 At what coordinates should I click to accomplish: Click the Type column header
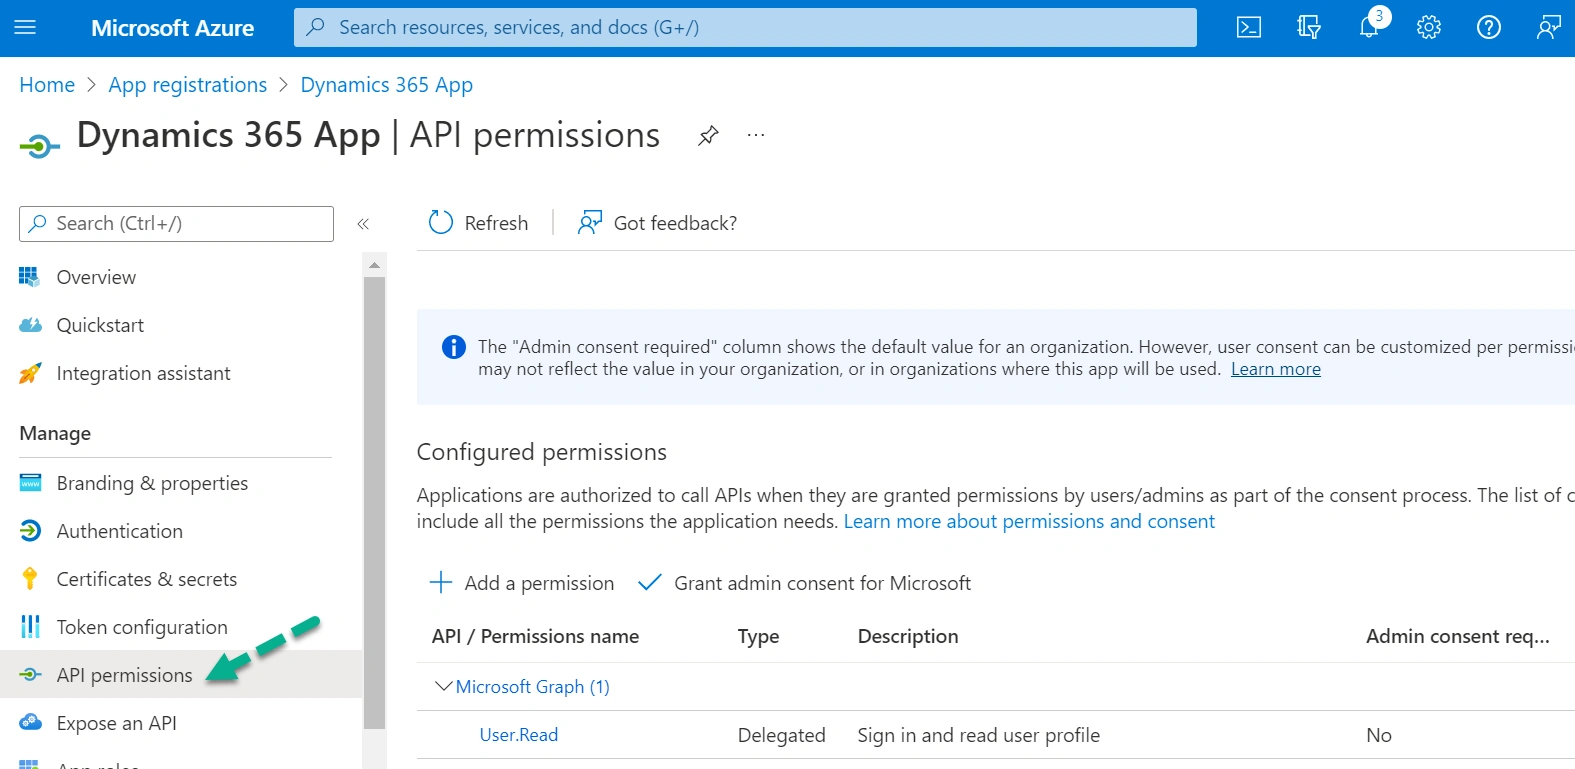click(759, 636)
